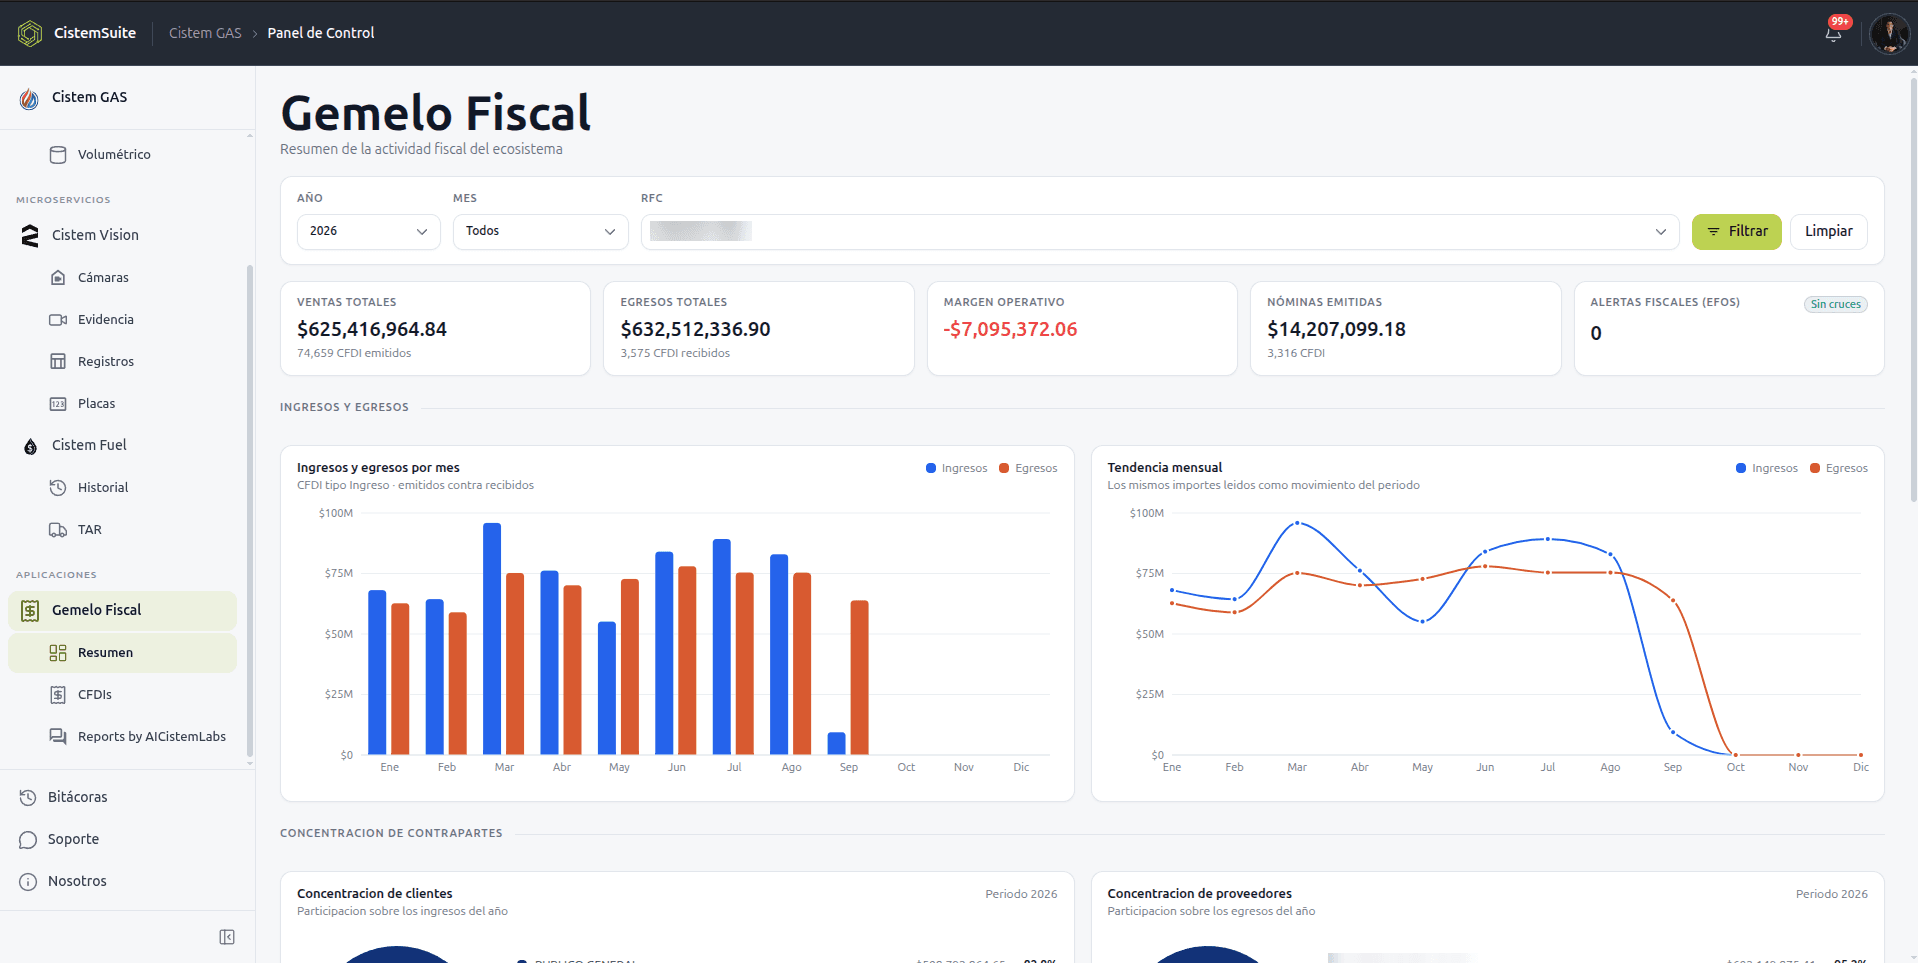1918x963 pixels.
Task: Click the Nosotros info icon
Action: click(28, 882)
